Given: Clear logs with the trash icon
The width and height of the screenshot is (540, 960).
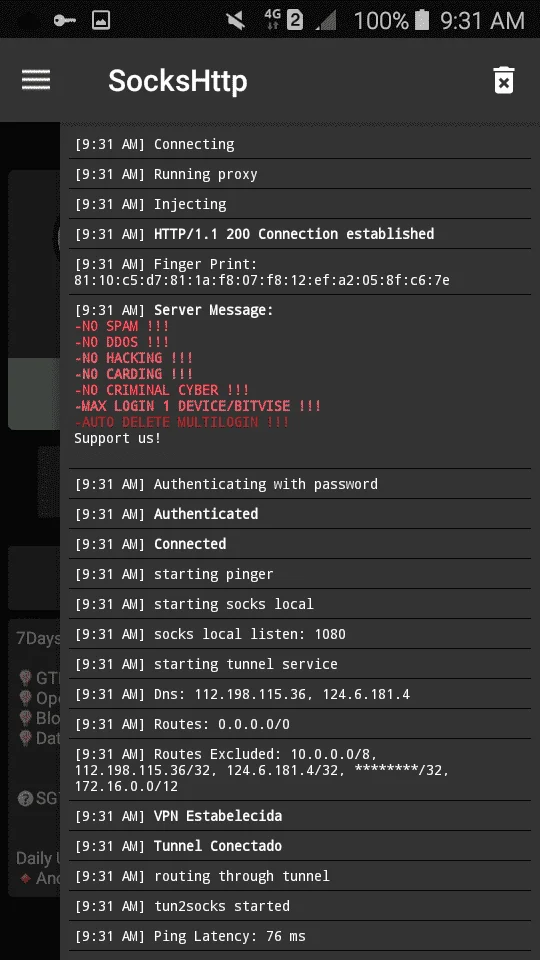Looking at the screenshot, I should tap(504, 80).
